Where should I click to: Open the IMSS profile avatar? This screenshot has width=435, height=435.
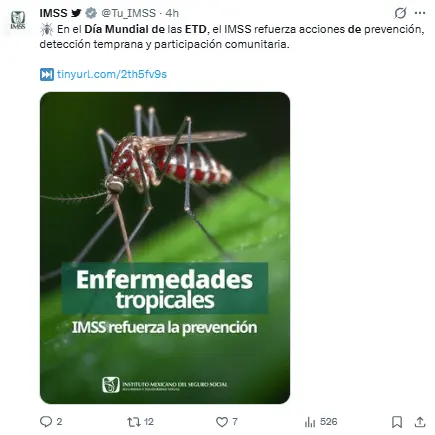(x=18, y=20)
